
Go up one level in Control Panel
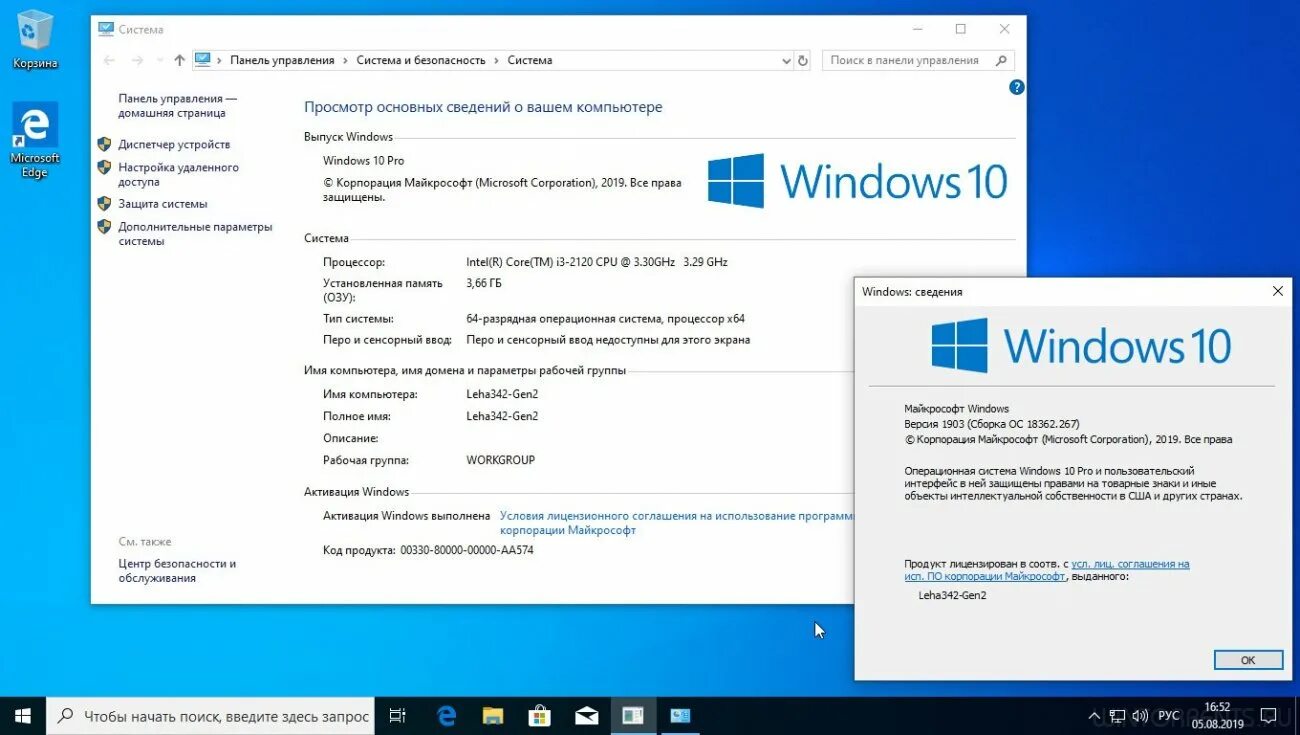pos(179,60)
